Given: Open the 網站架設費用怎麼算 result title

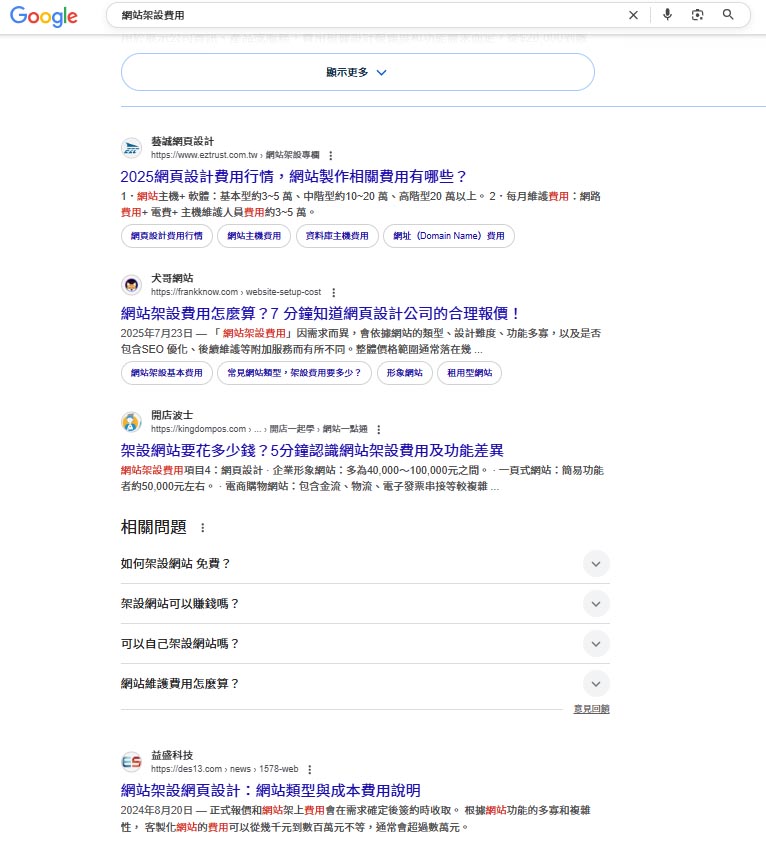Looking at the screenshot, I should [x=320, y=314].
